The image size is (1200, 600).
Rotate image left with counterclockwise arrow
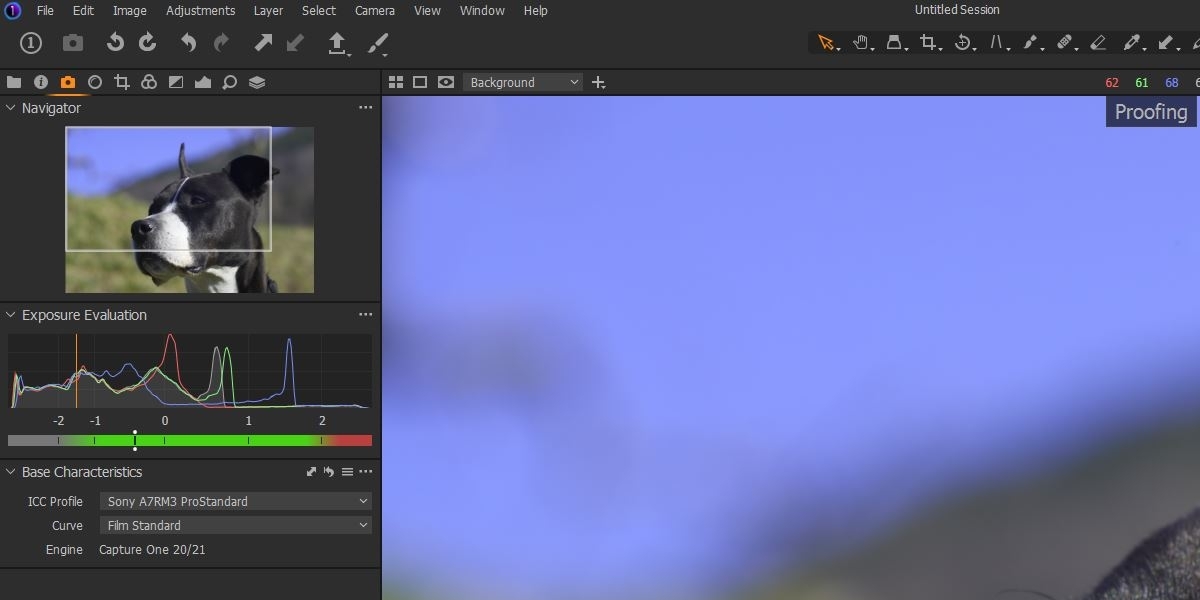coord(115,42)
